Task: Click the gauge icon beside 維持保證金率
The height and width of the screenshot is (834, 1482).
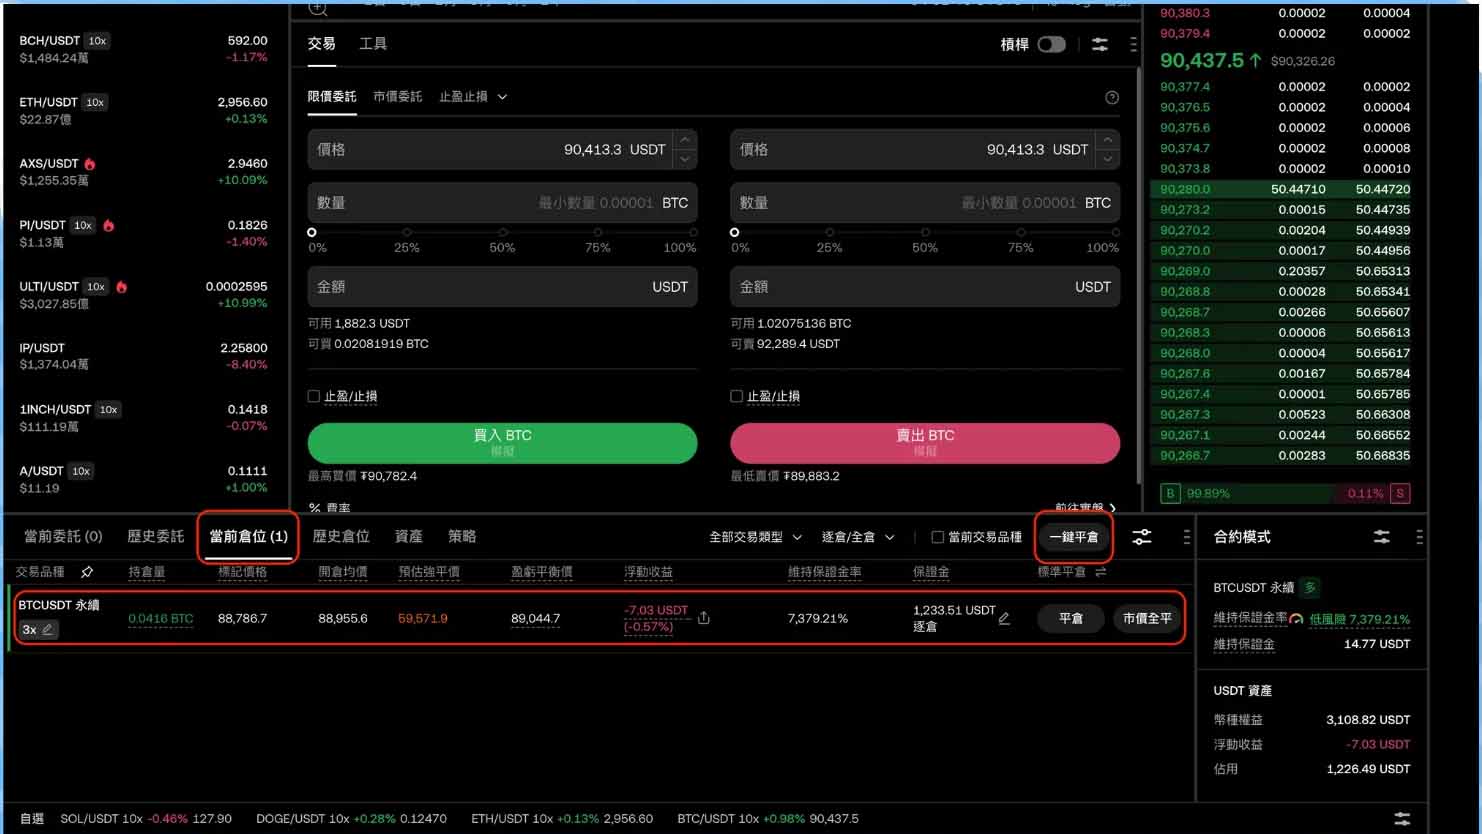Action: 1296,619
